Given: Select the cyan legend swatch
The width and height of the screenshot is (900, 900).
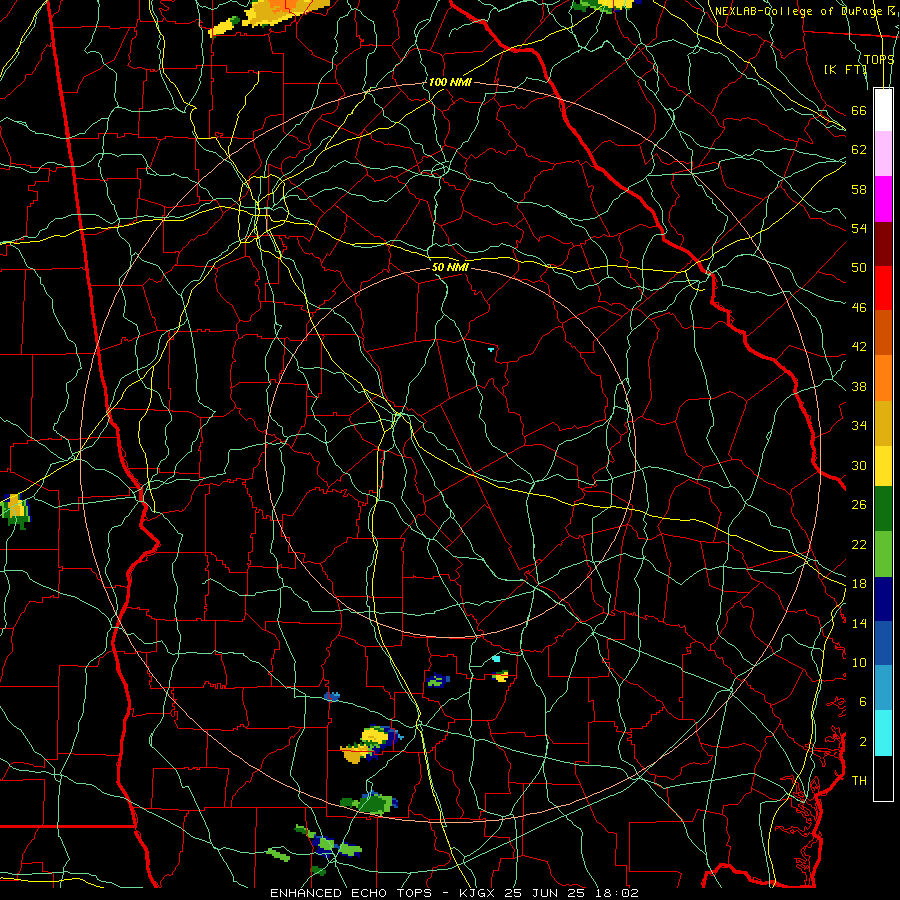Looking at the screenshot, I should (x=883, y=733).
